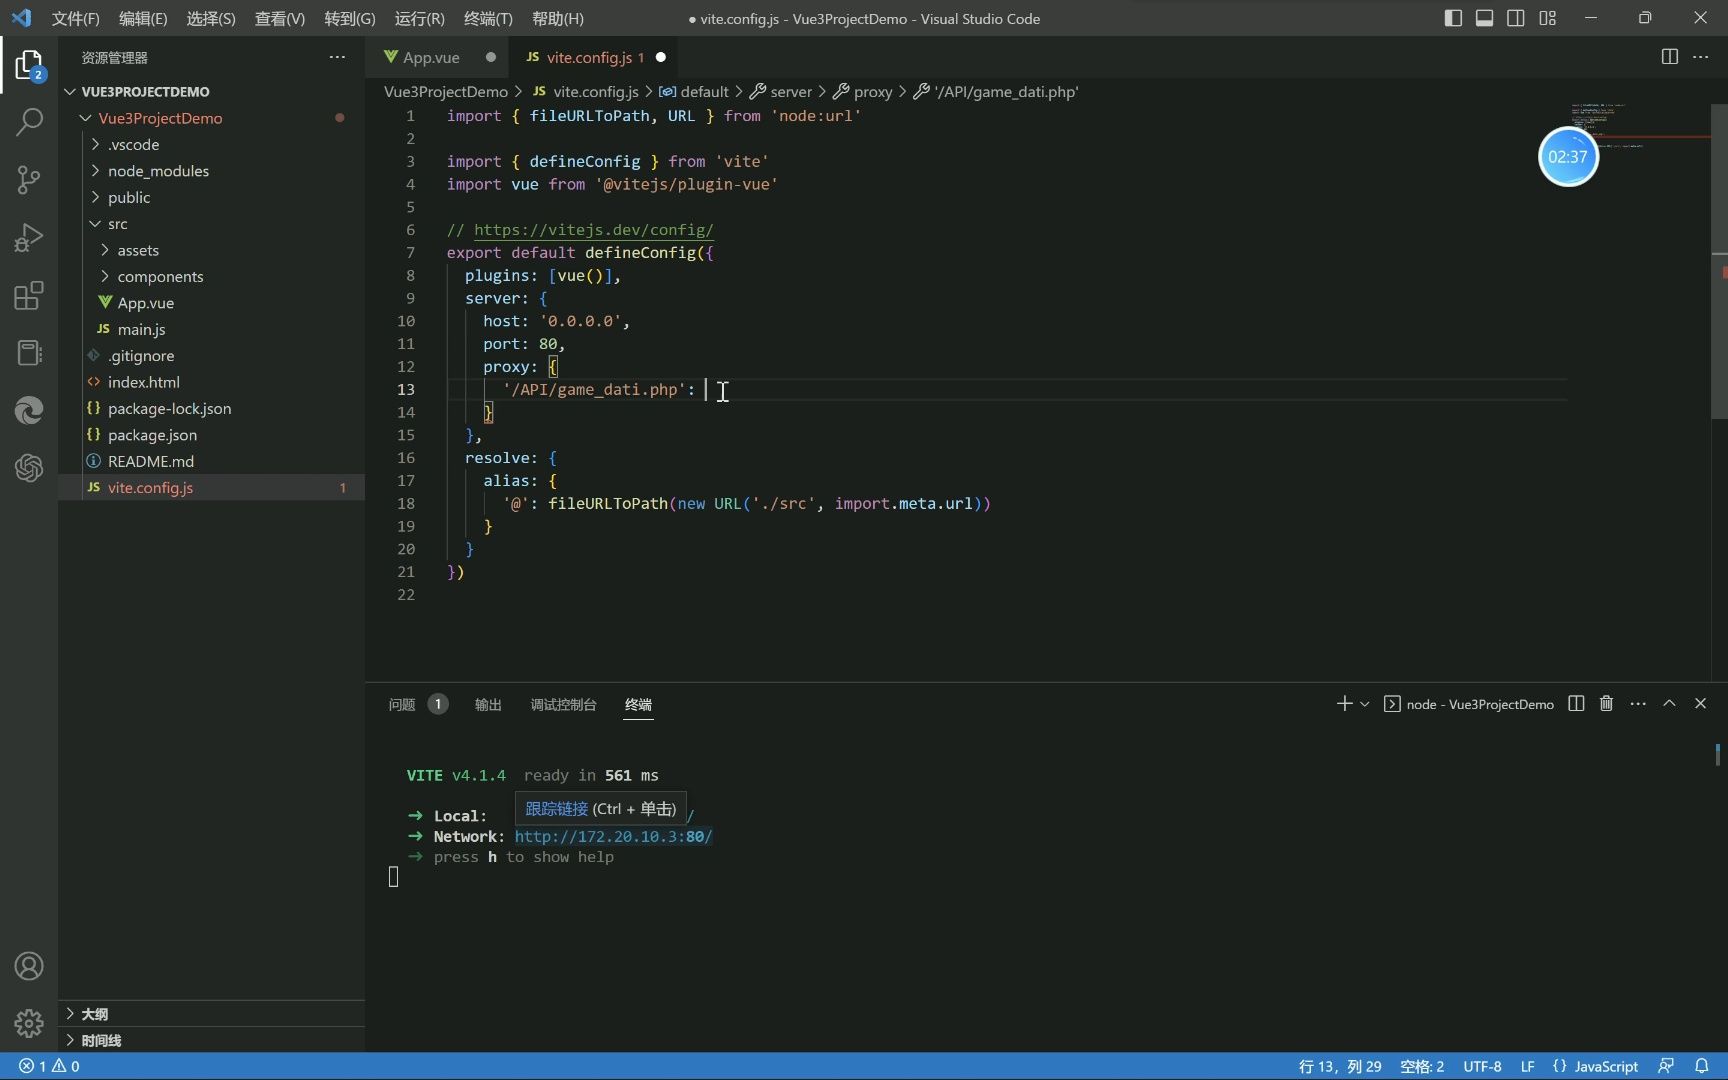Screen dimensions: 1728x1080
Task: Open the Customize Layout icon
Action: [1547, 18]
